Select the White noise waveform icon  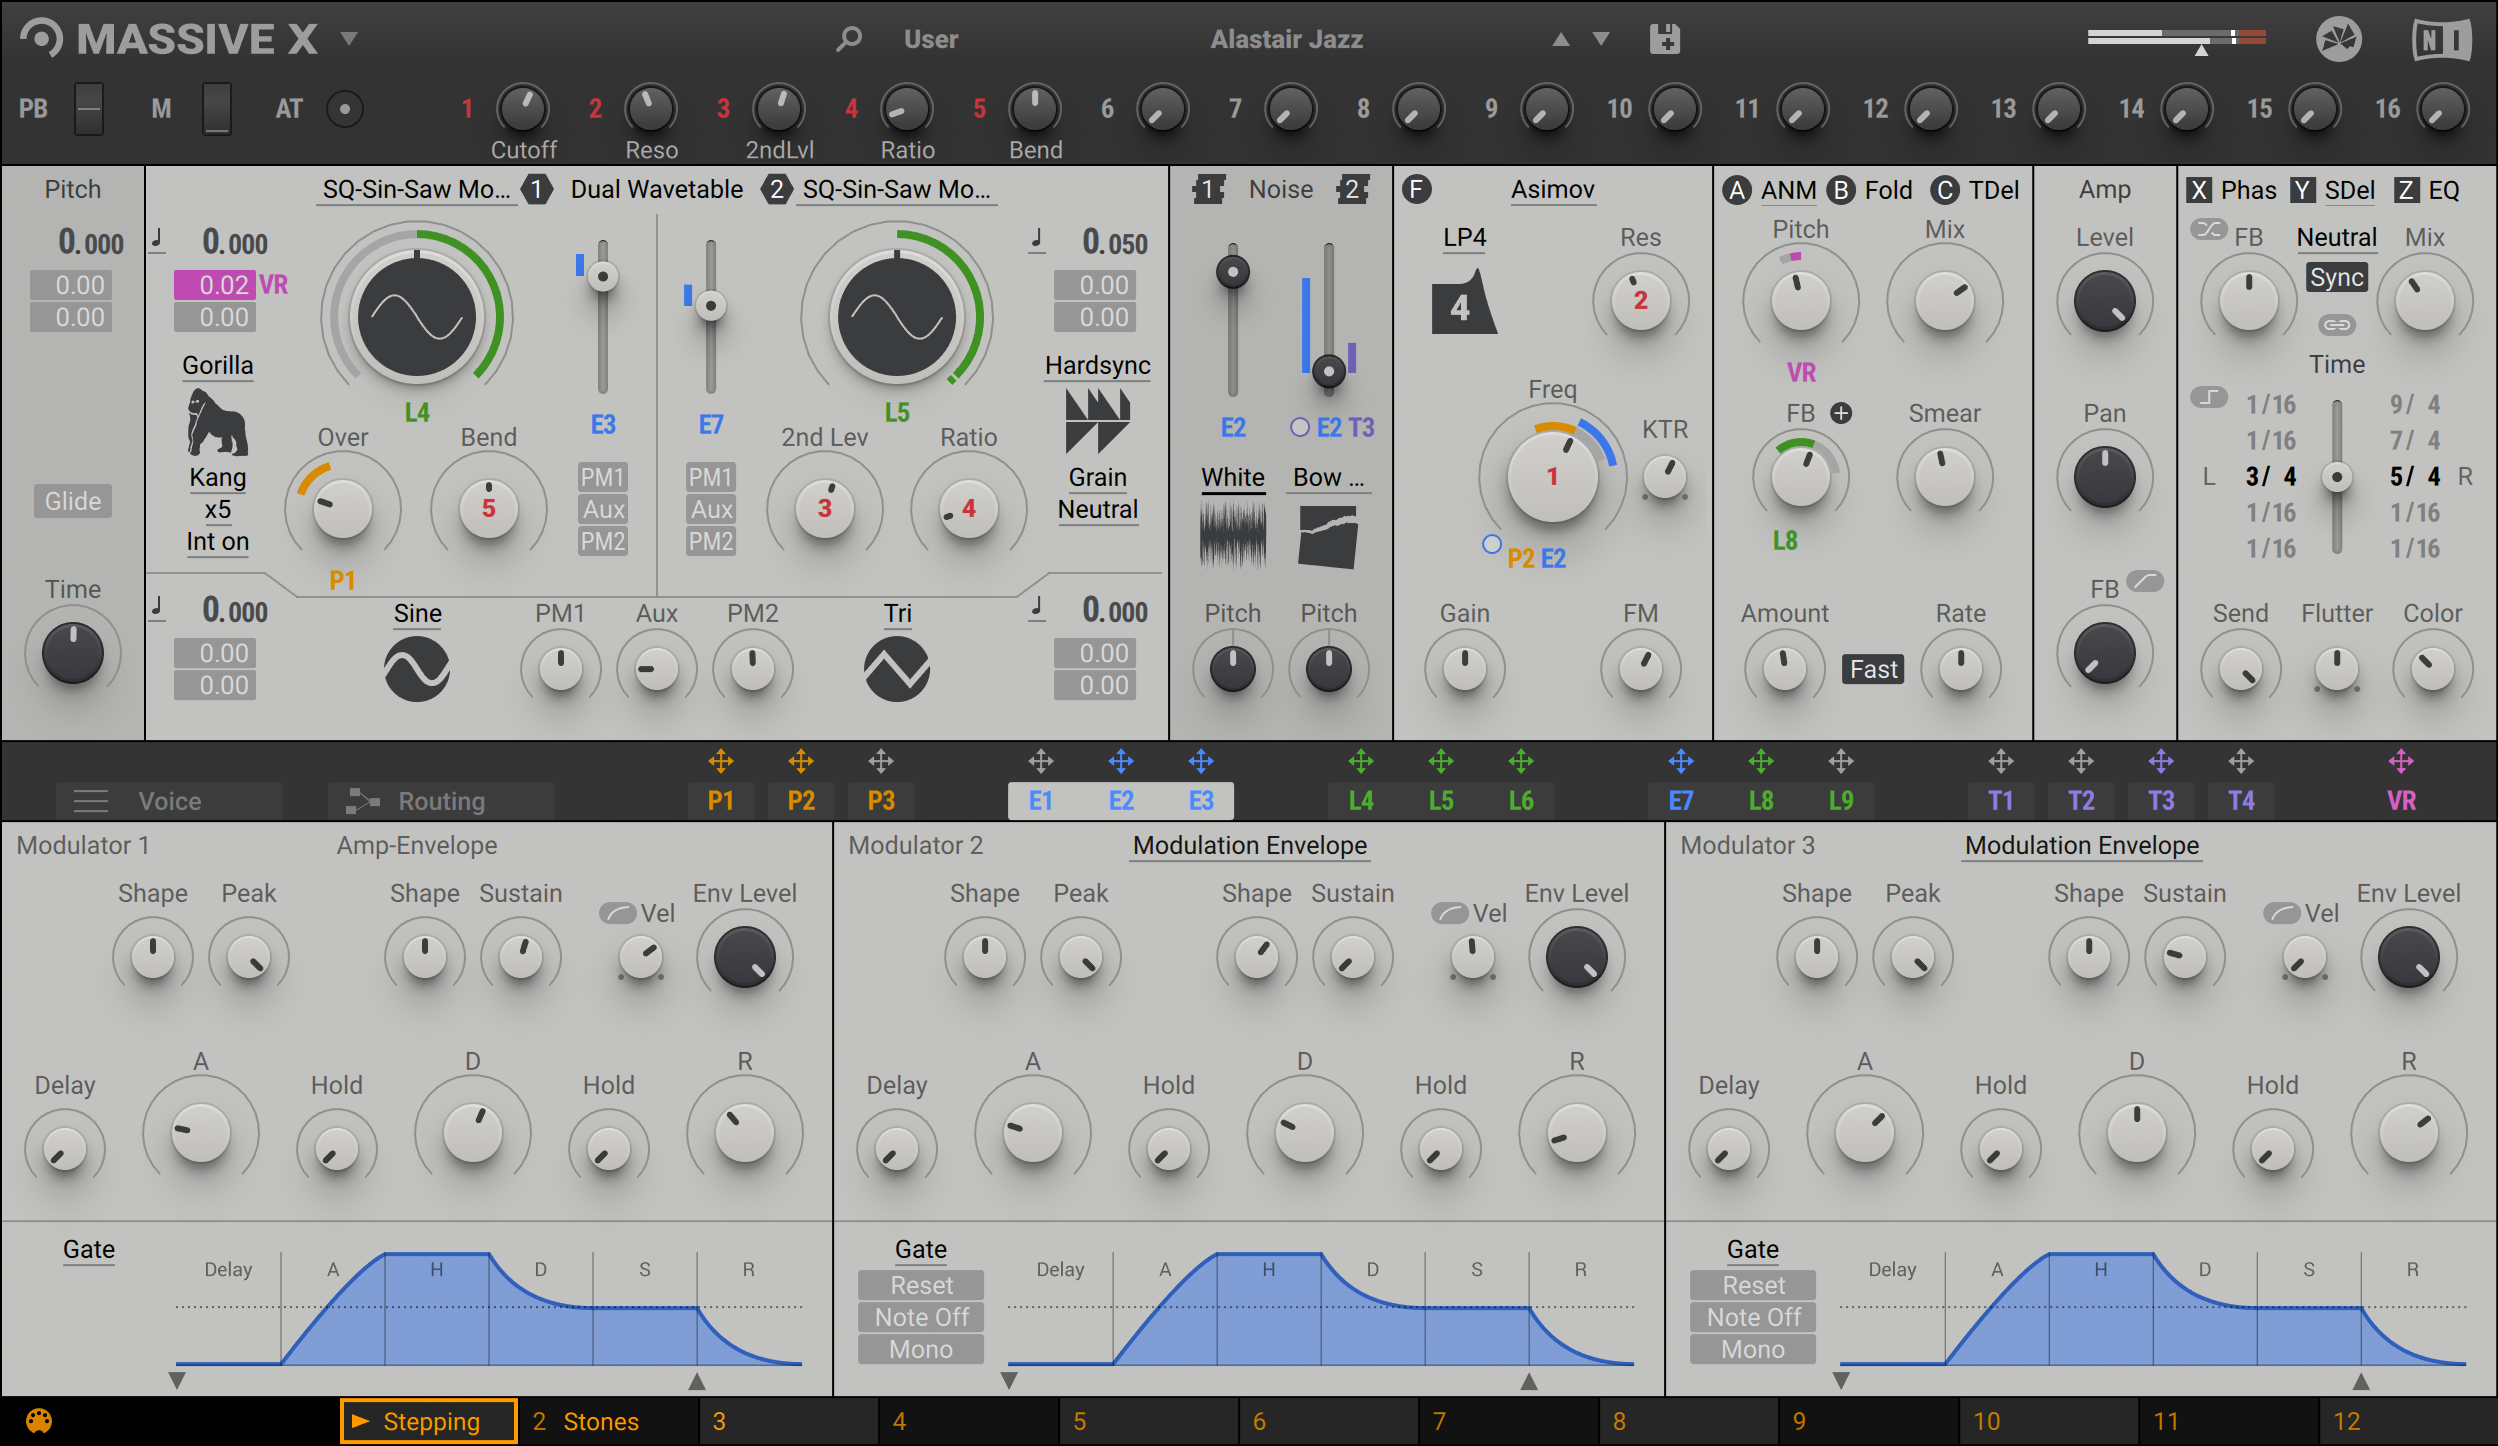(1231, 533)
